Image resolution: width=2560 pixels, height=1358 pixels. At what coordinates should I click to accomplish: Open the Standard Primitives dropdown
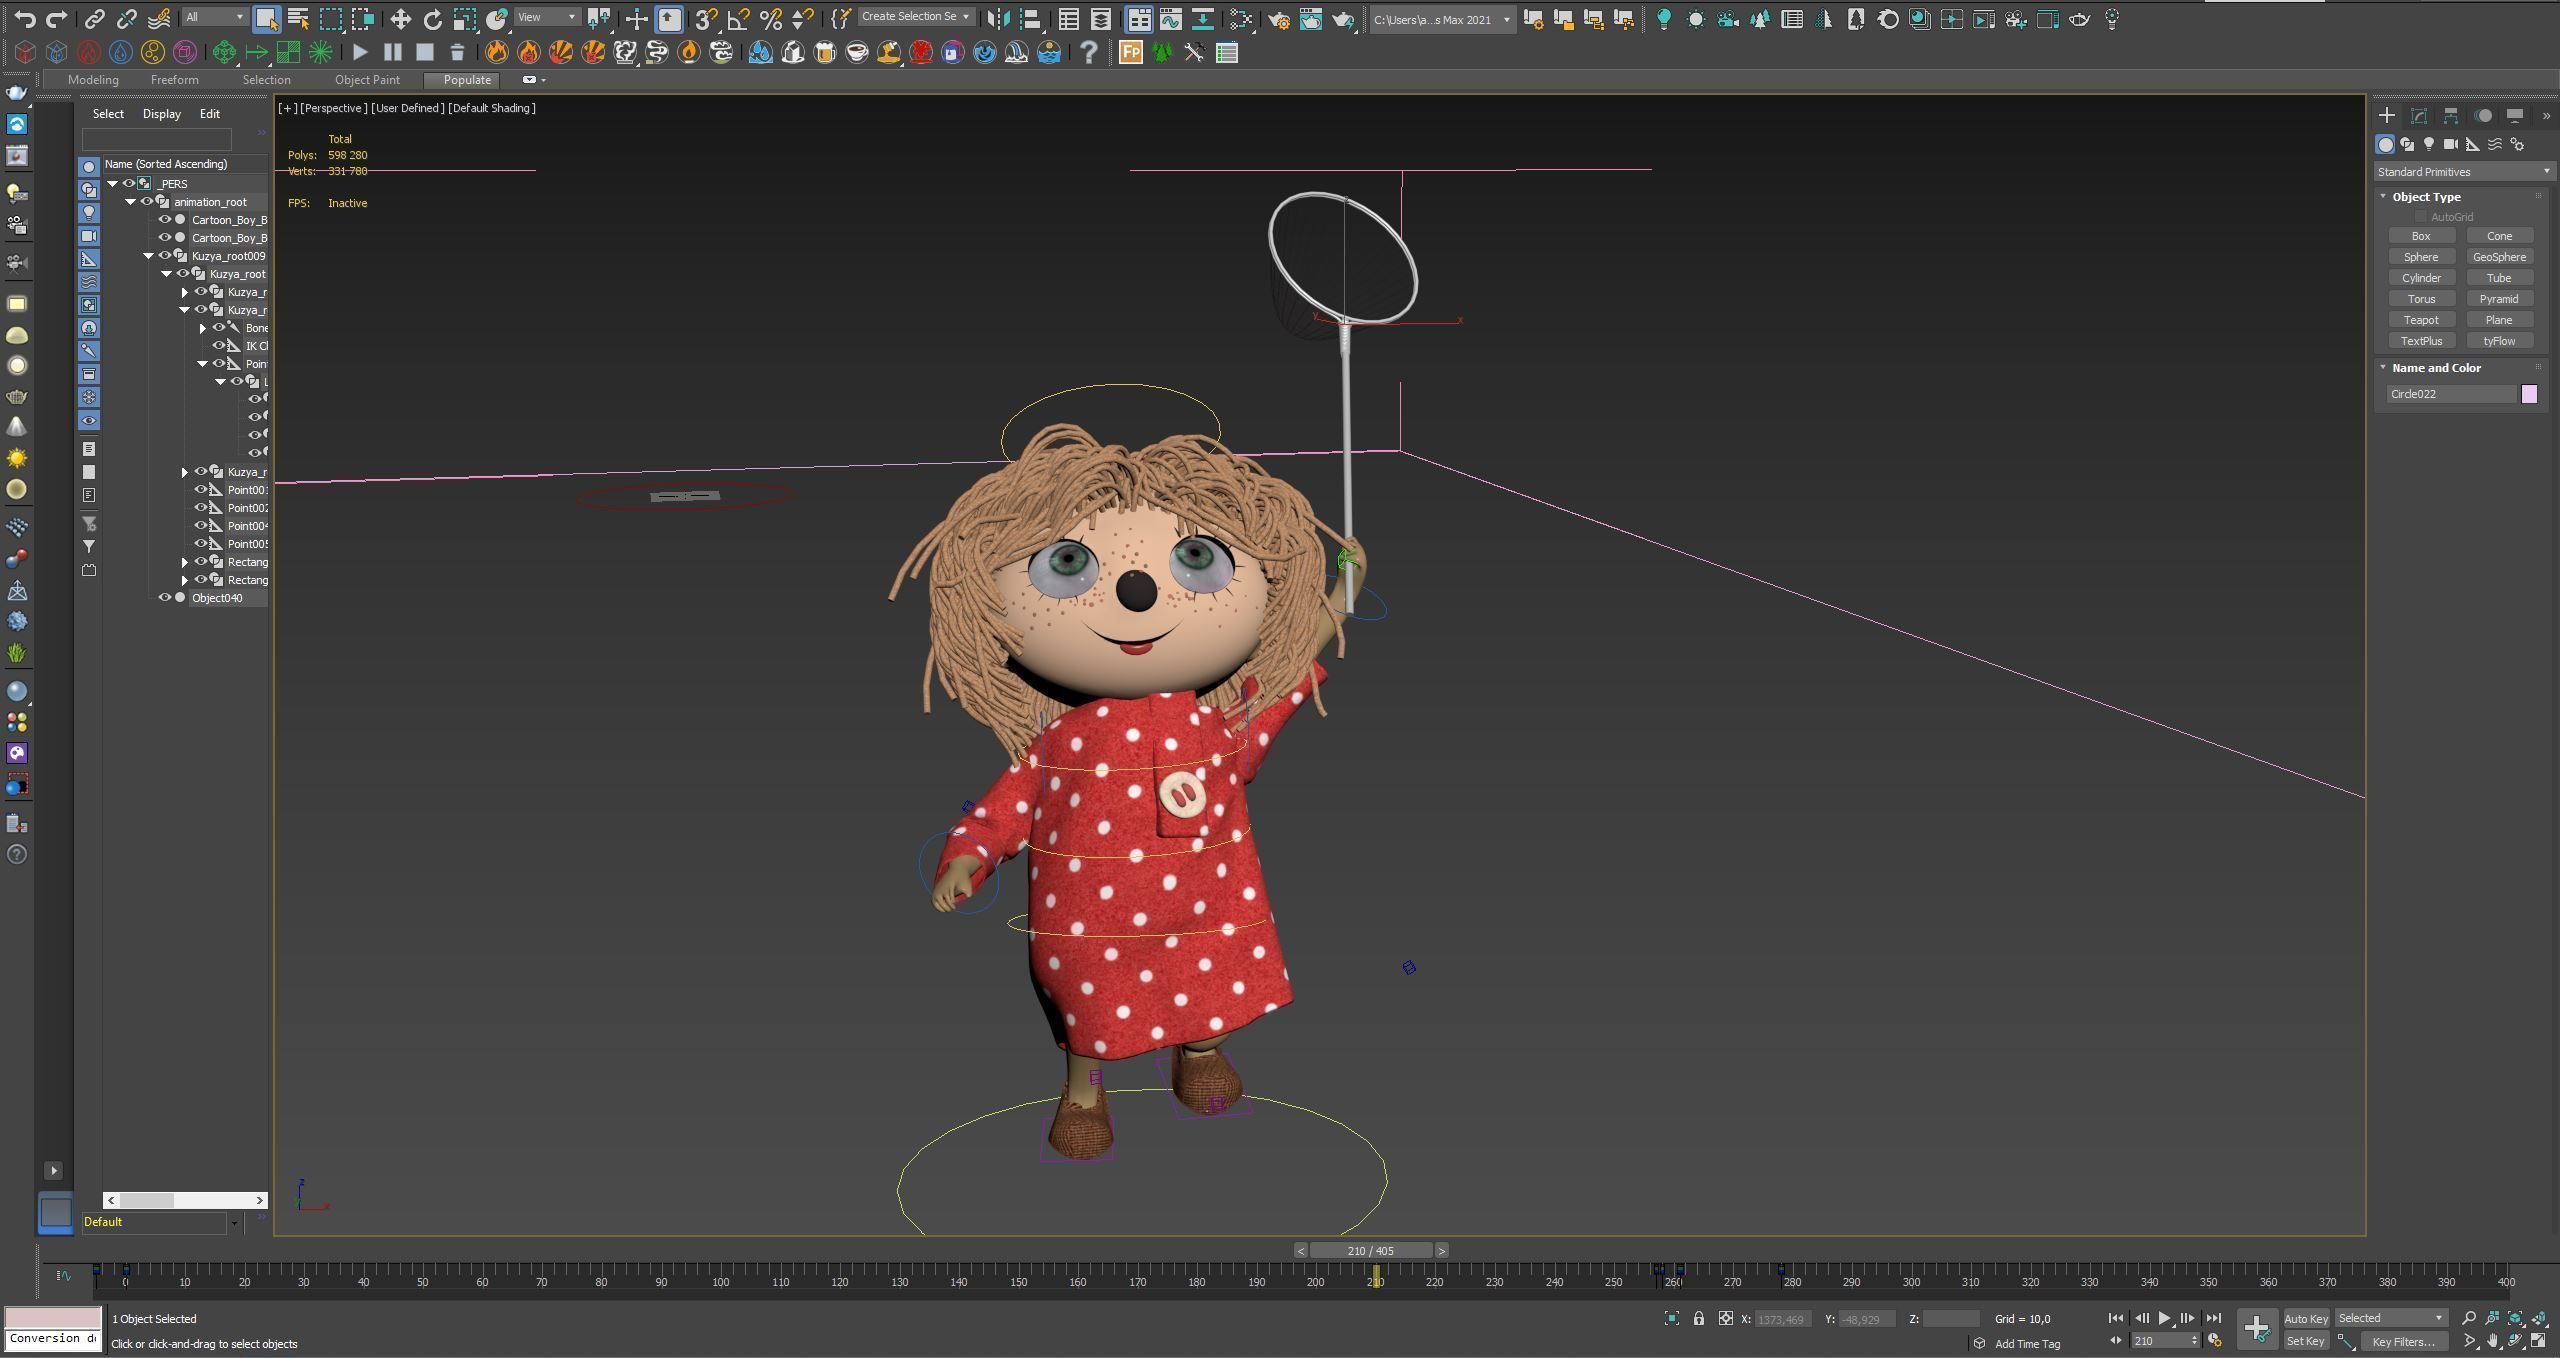tap(2464, 172)
